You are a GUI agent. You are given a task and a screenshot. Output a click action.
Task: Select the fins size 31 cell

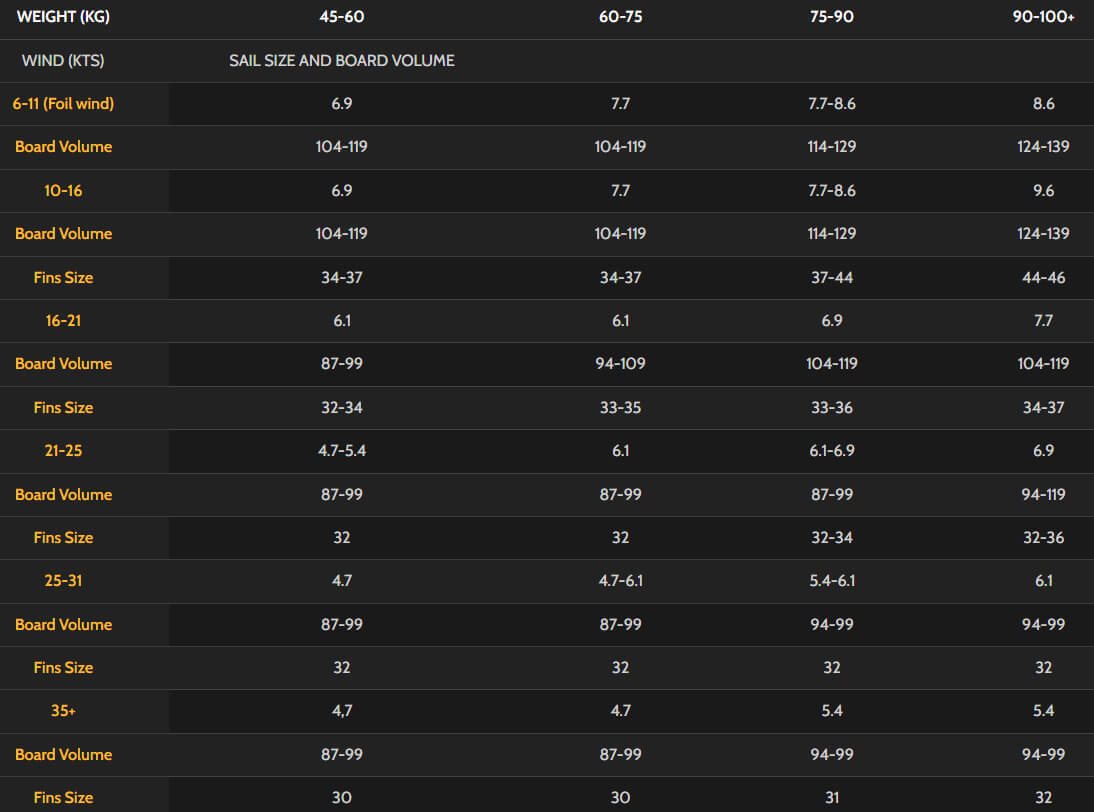831,797
